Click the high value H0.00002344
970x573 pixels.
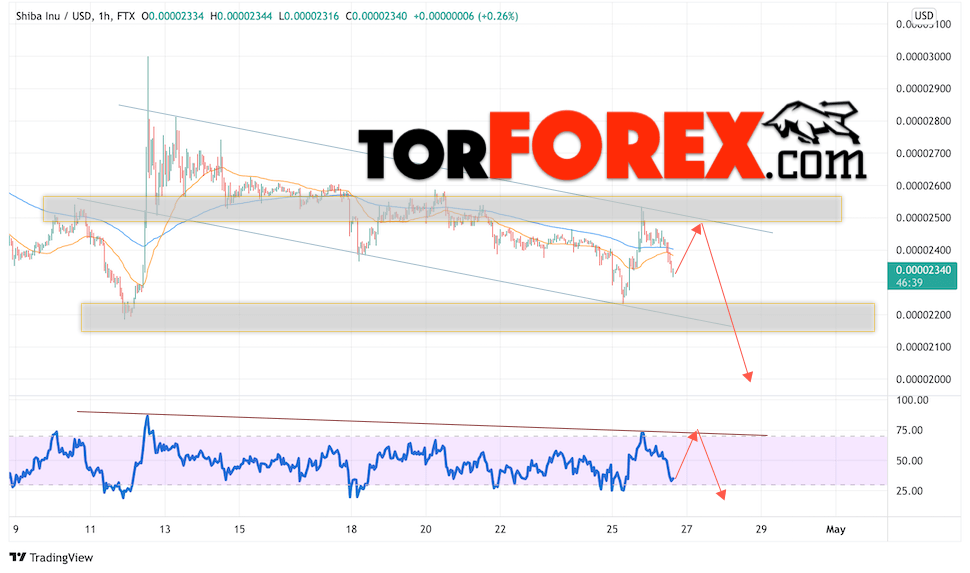241,17
